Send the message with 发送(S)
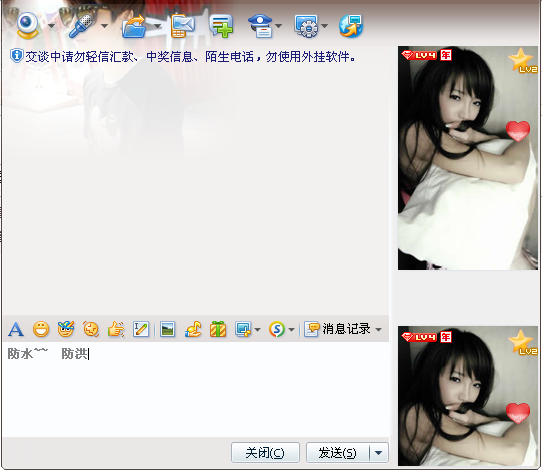 [x=337, y=452]
